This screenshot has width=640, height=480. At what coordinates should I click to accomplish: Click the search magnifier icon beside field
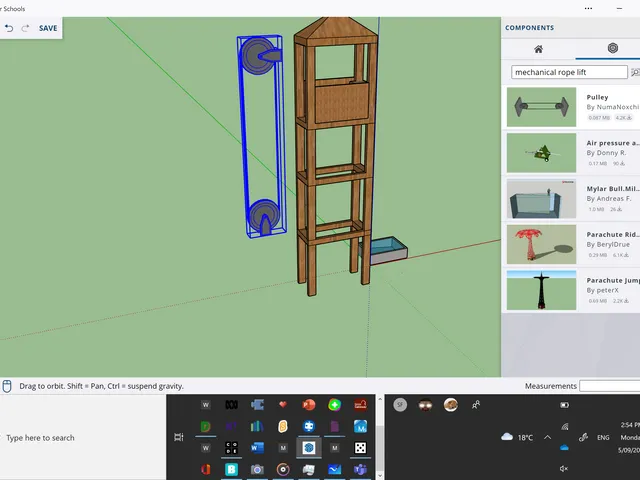click(x=635, y=72)
